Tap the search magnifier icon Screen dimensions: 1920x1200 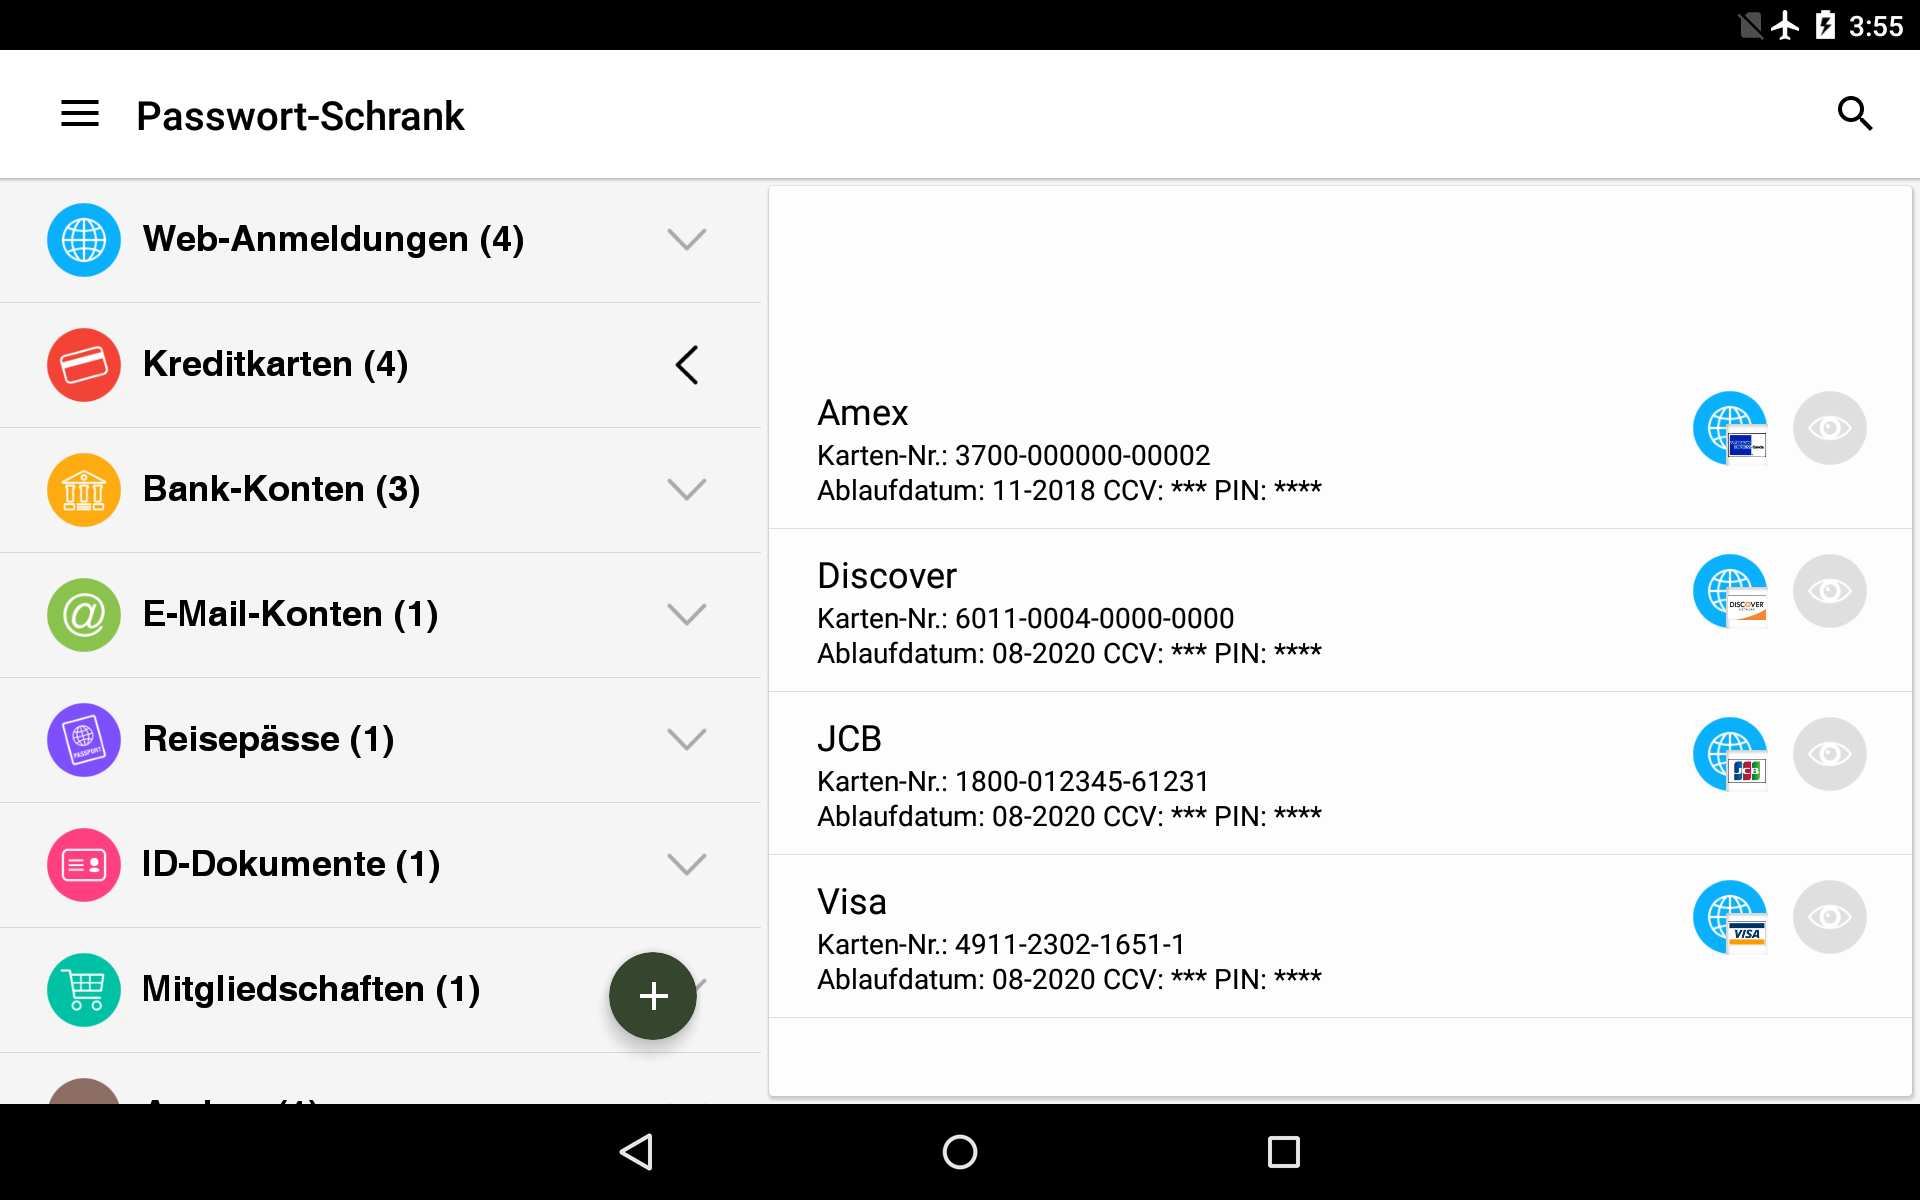pyautogui.click(x=1854, y=114)
